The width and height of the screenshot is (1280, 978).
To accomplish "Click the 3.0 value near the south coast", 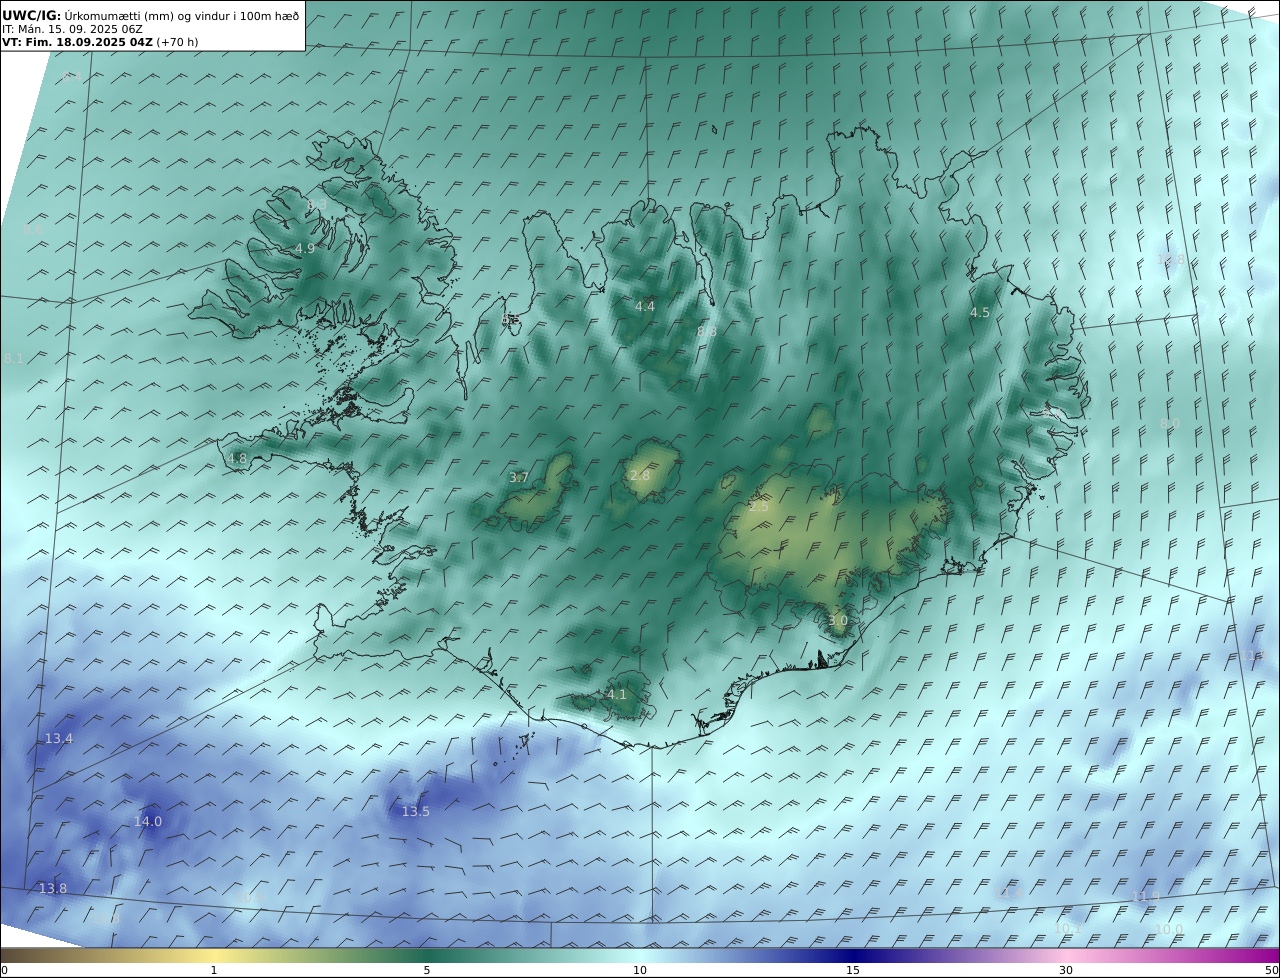I will click(838, 621).
